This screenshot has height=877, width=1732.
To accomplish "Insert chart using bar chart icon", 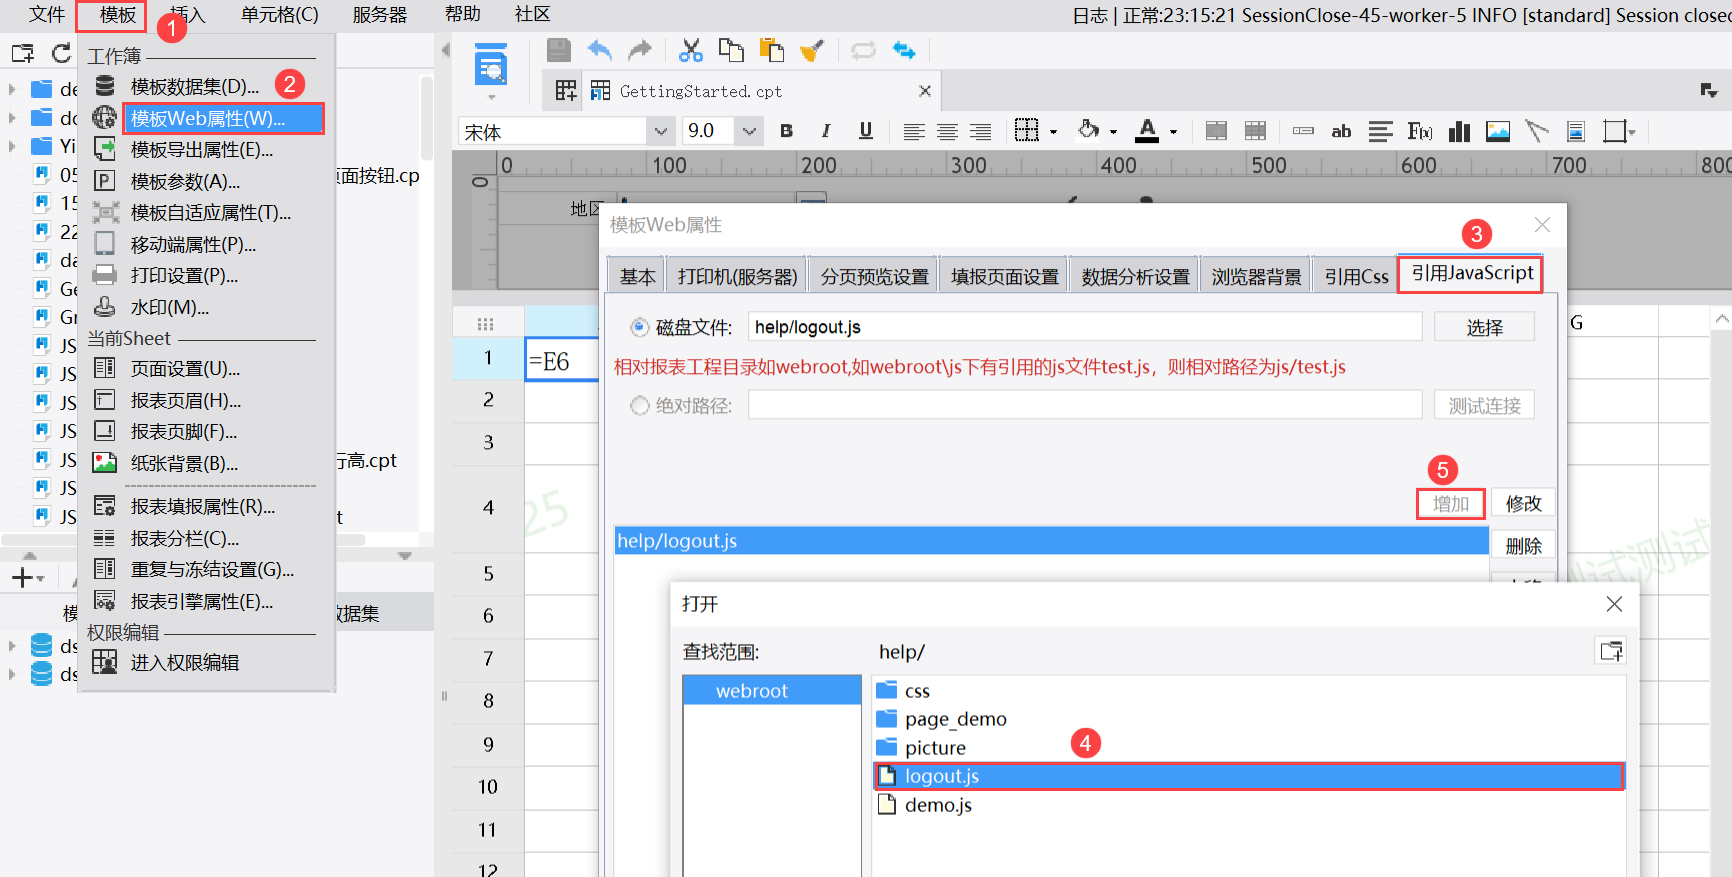I will click(x=1460, y=131).
